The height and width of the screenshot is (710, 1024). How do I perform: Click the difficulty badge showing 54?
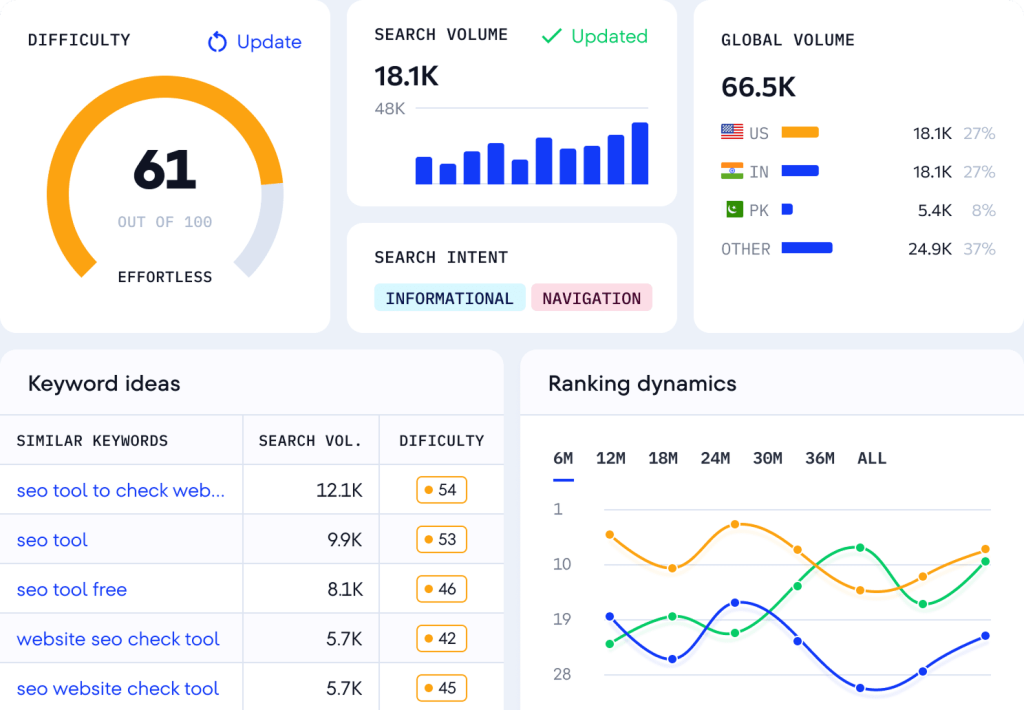(x=441, y=490)
